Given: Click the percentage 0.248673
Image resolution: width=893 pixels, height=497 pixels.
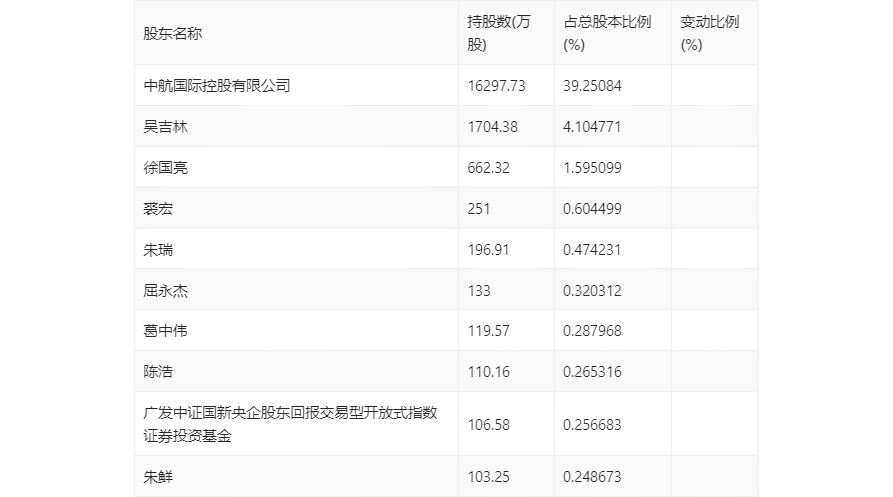Looking at the screenshot, I should pyautogui.click(x=592, y=477).
